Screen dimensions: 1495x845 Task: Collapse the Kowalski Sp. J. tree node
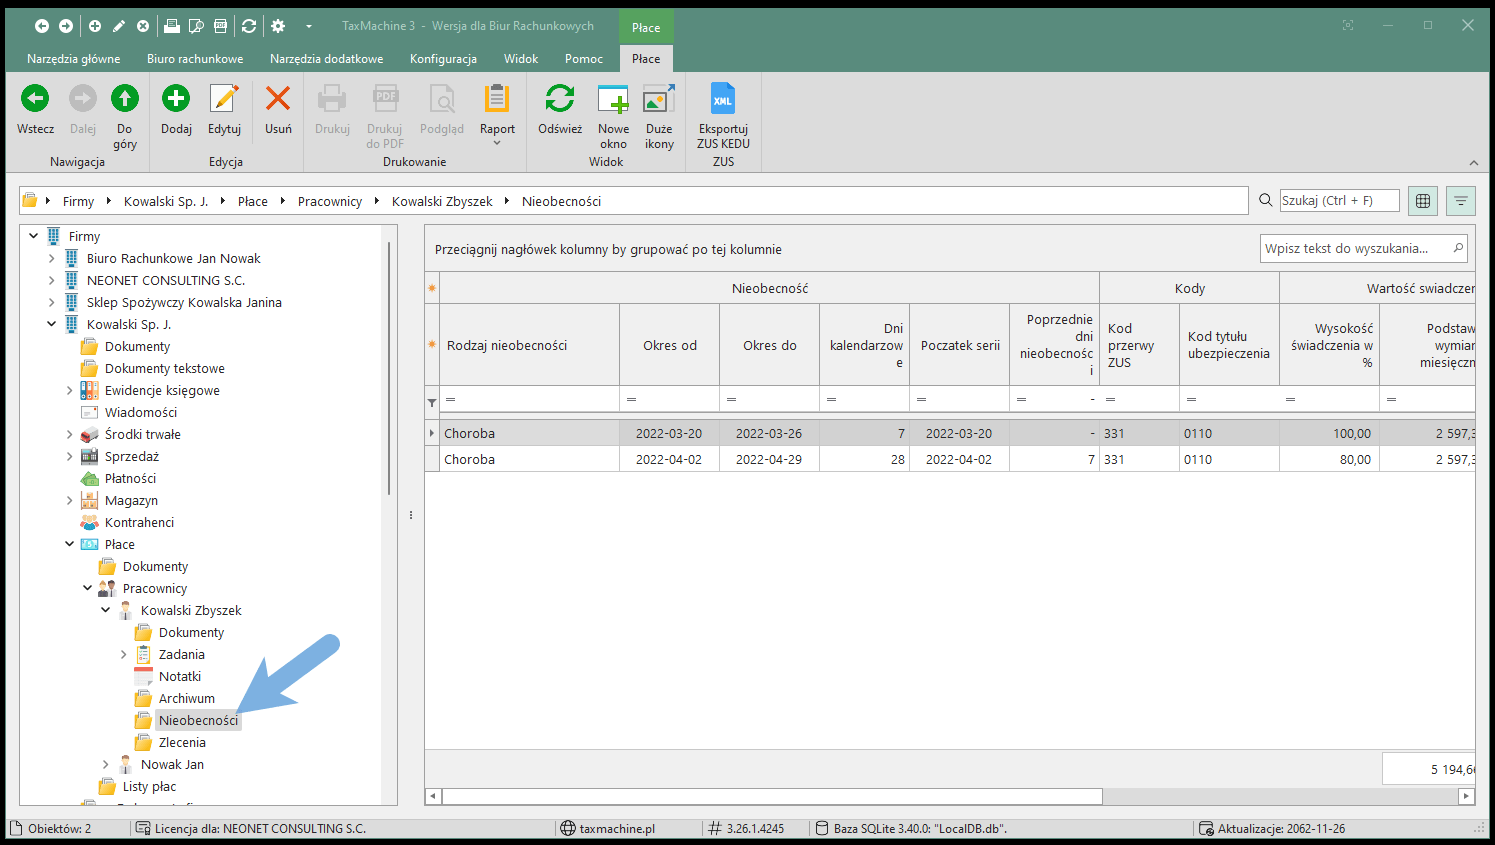[x=52, y=324]
